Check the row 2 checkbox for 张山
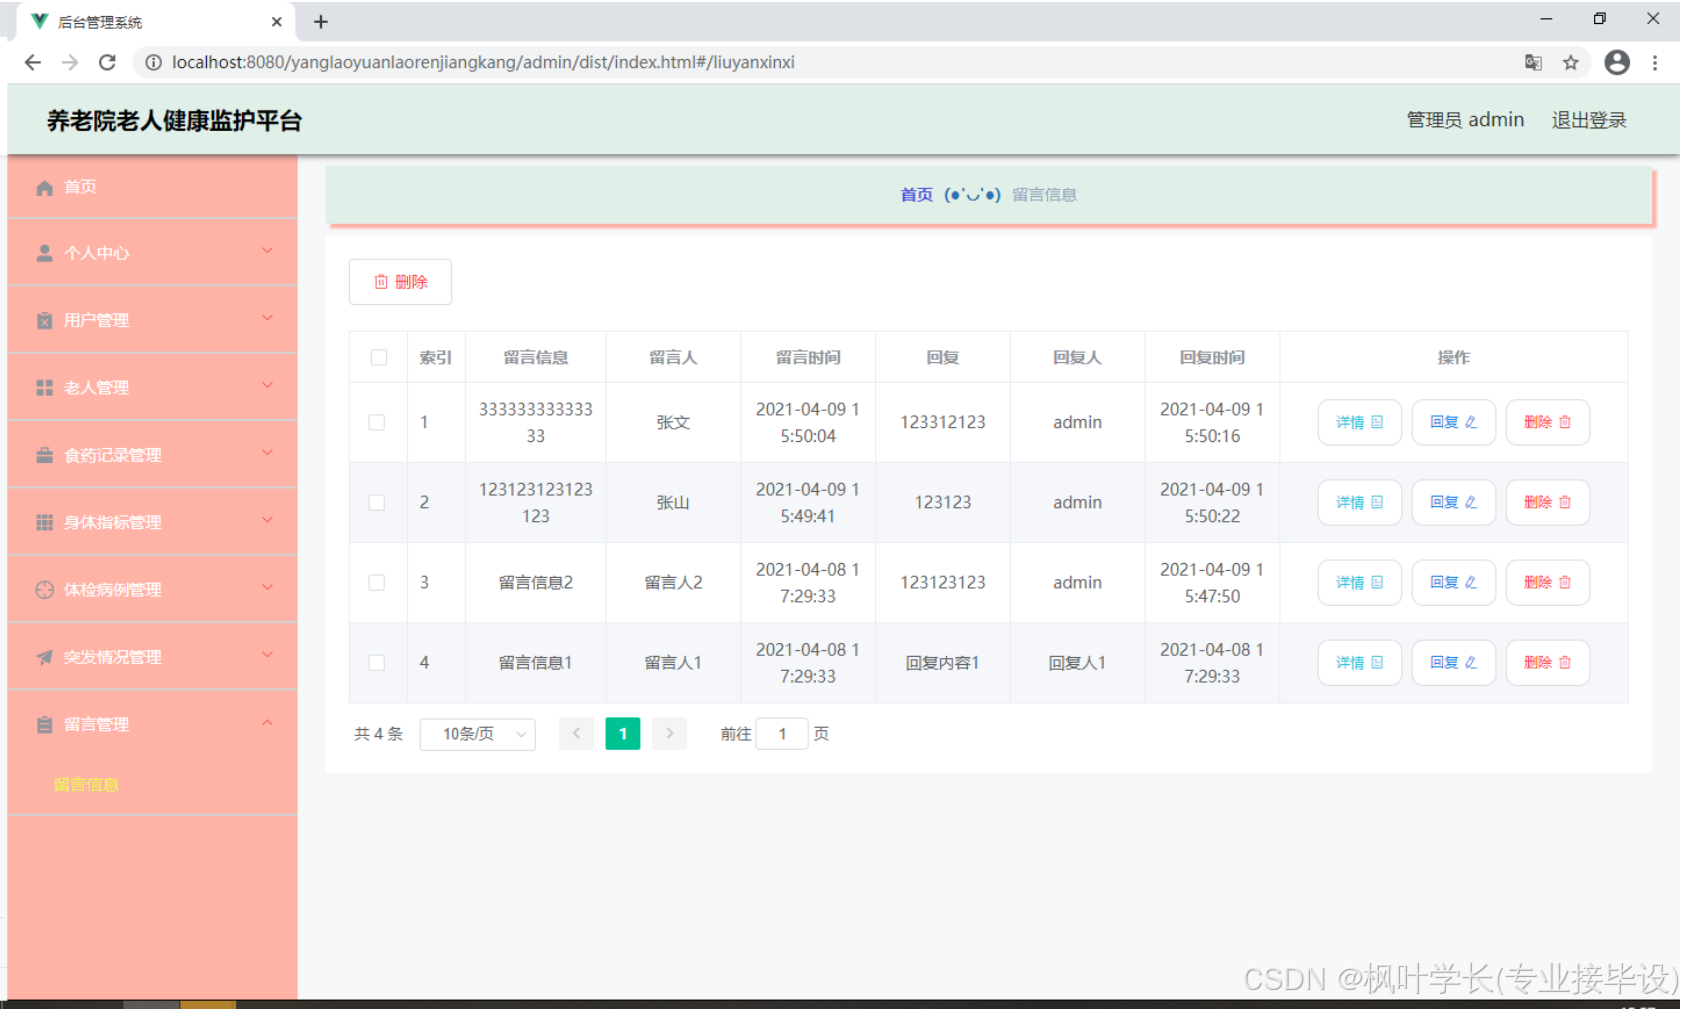The height and width of the screenshot is (1009, 1683). (377, 502)
